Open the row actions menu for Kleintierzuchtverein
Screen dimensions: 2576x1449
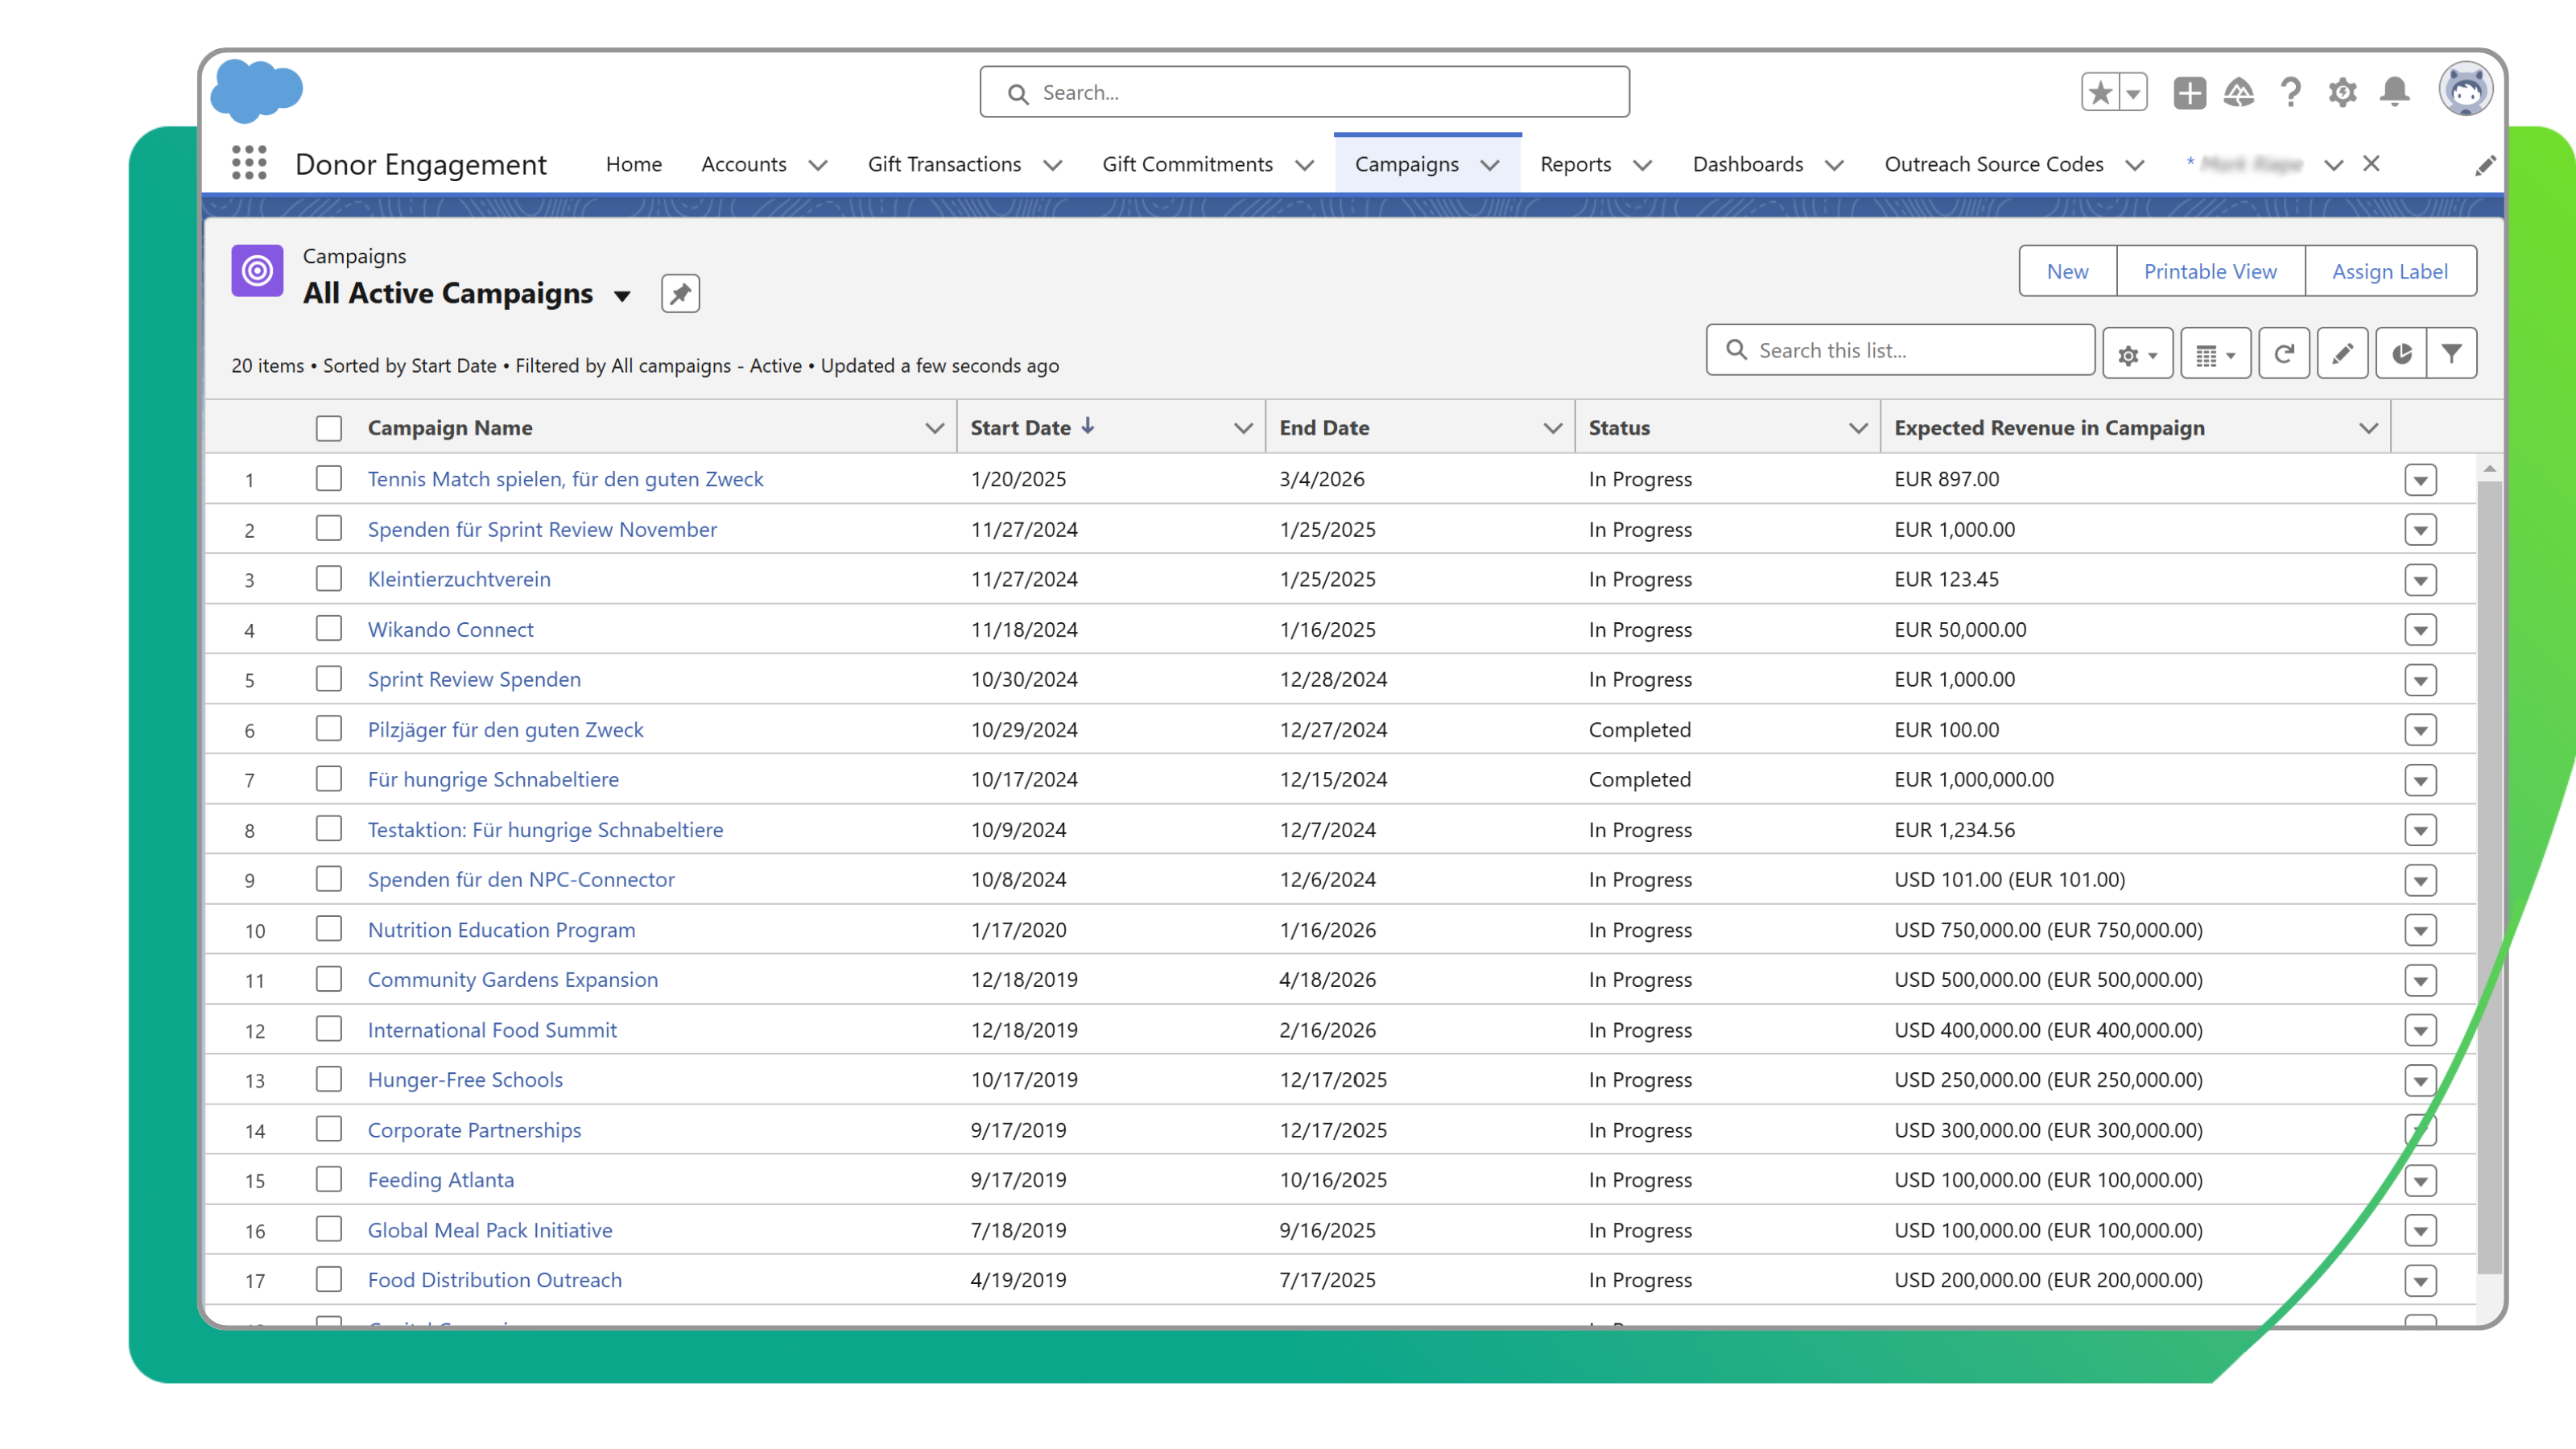click(2420, 579)
